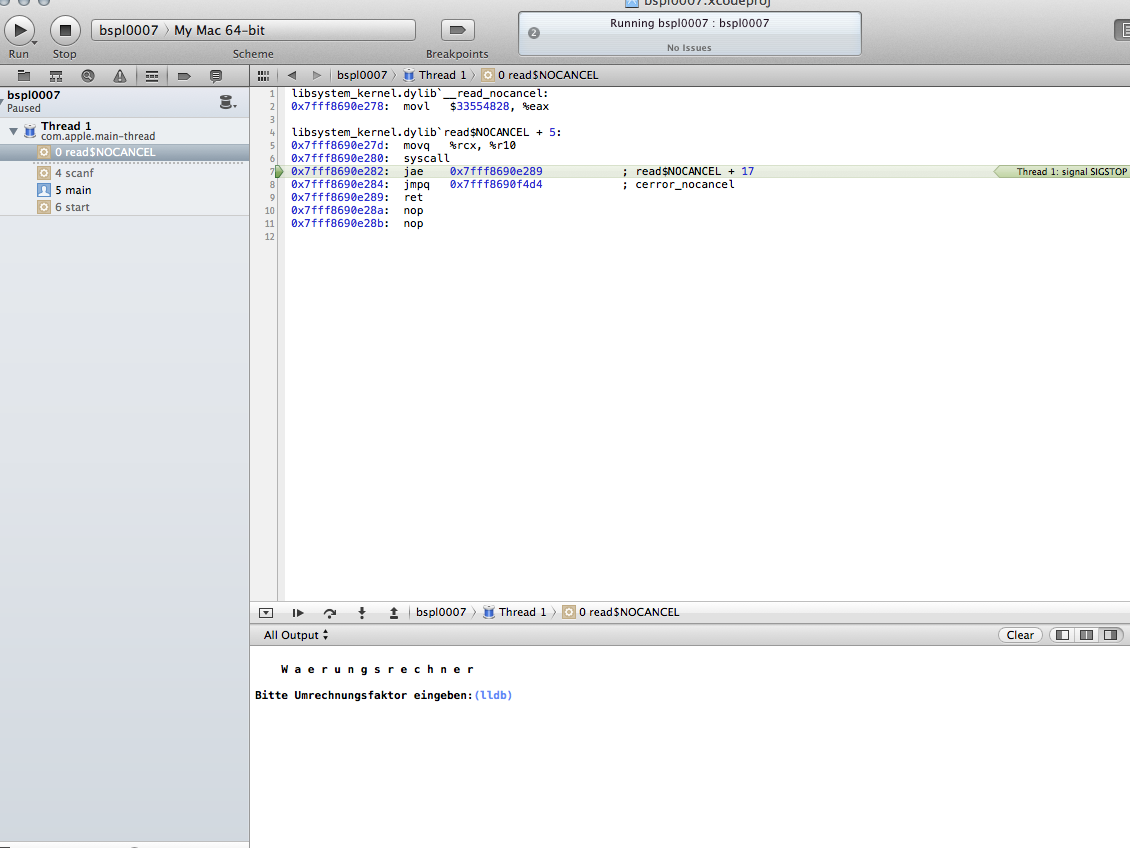
Task: Select the 5 main stack frame
Action: coord(72,190)
